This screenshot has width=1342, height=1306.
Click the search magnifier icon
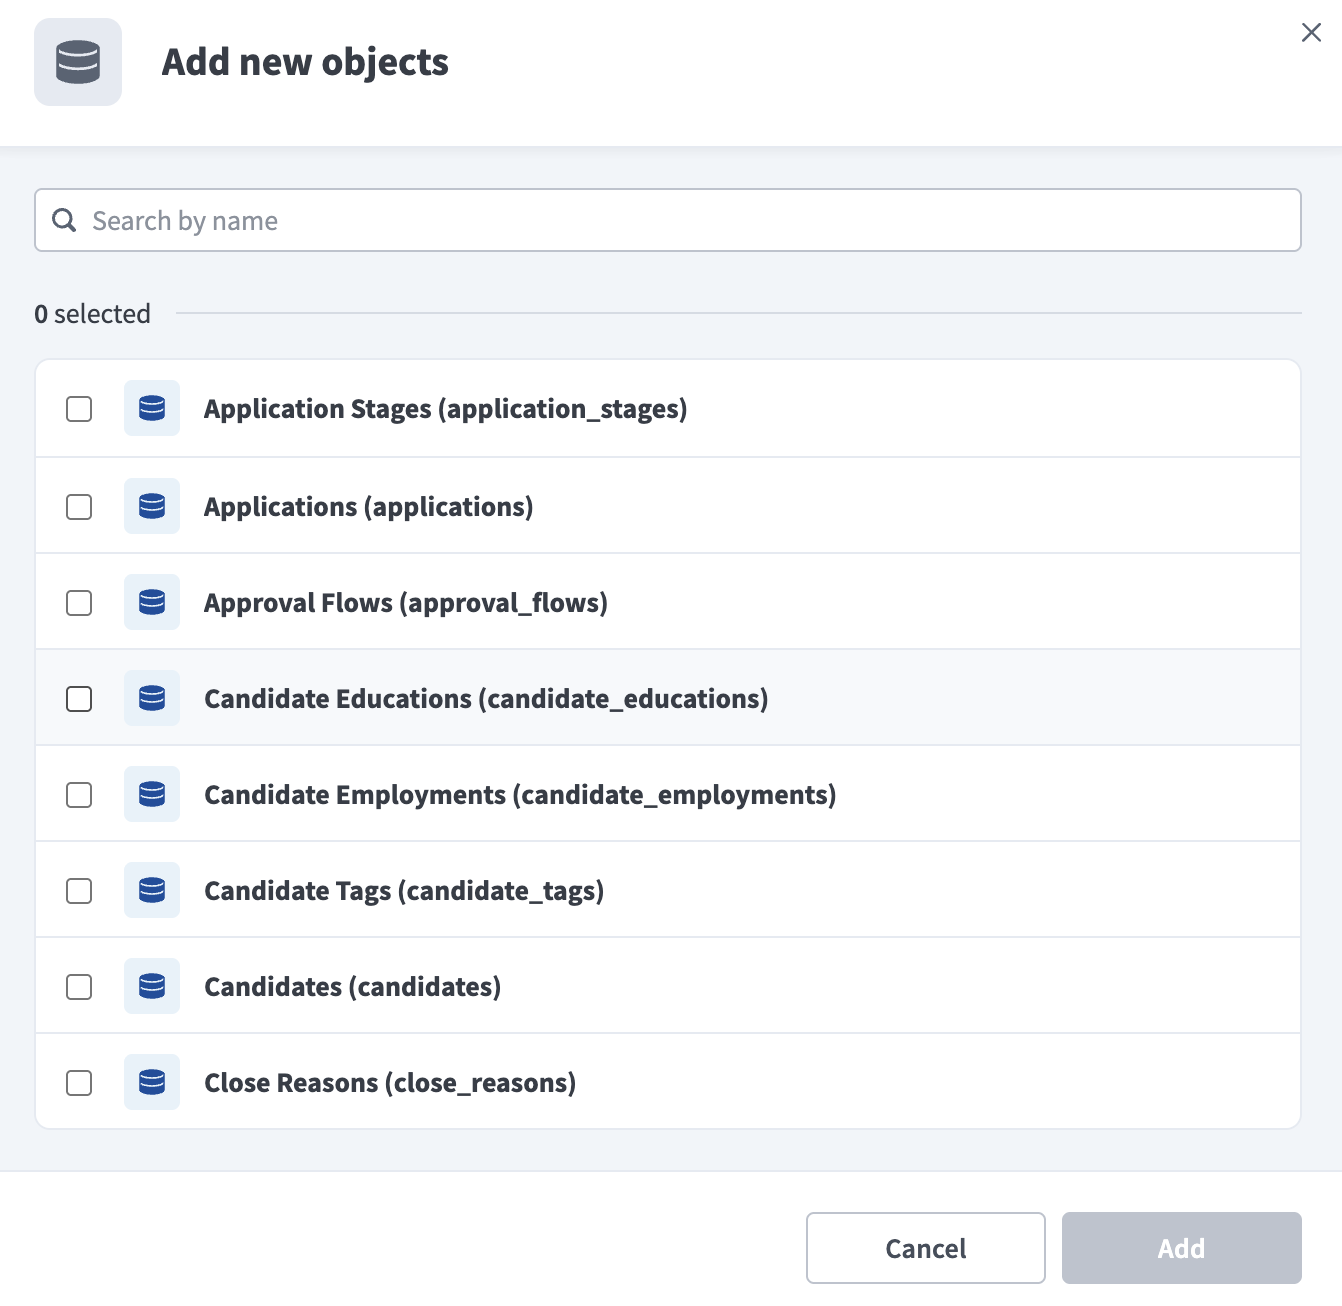tap(64, 220)
